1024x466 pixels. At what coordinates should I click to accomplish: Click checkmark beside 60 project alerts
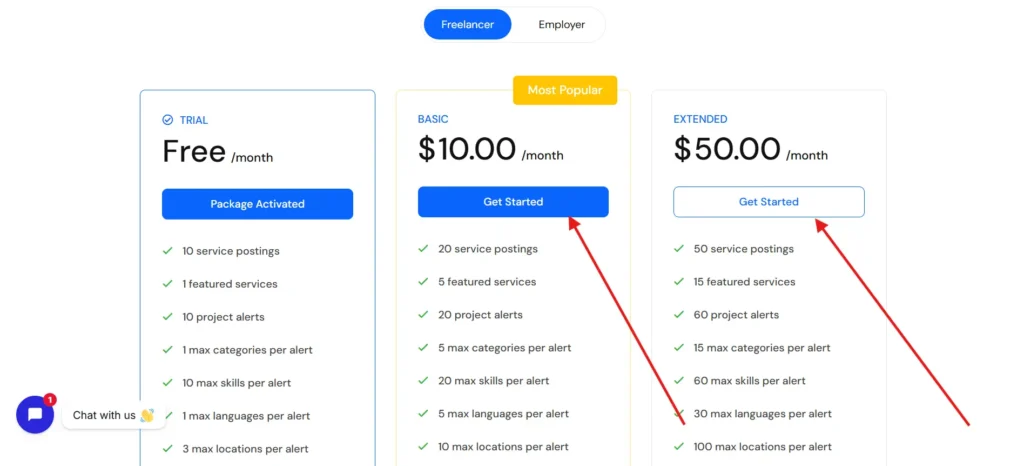680,315
